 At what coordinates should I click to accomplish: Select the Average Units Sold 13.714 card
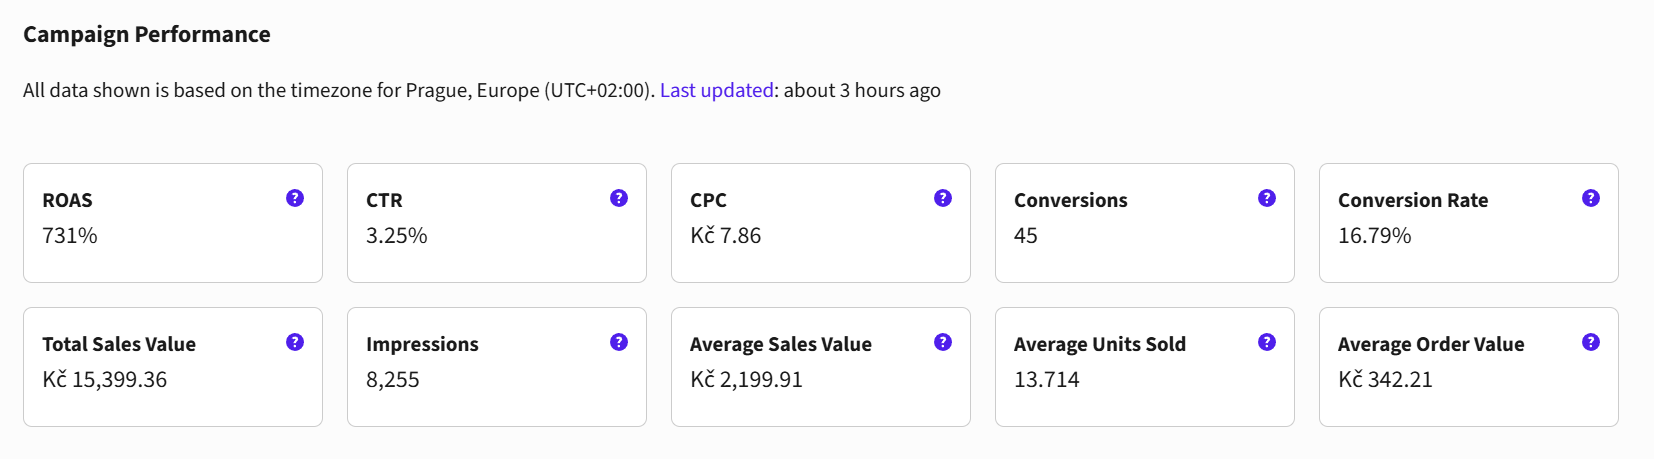click(1145, 367)
